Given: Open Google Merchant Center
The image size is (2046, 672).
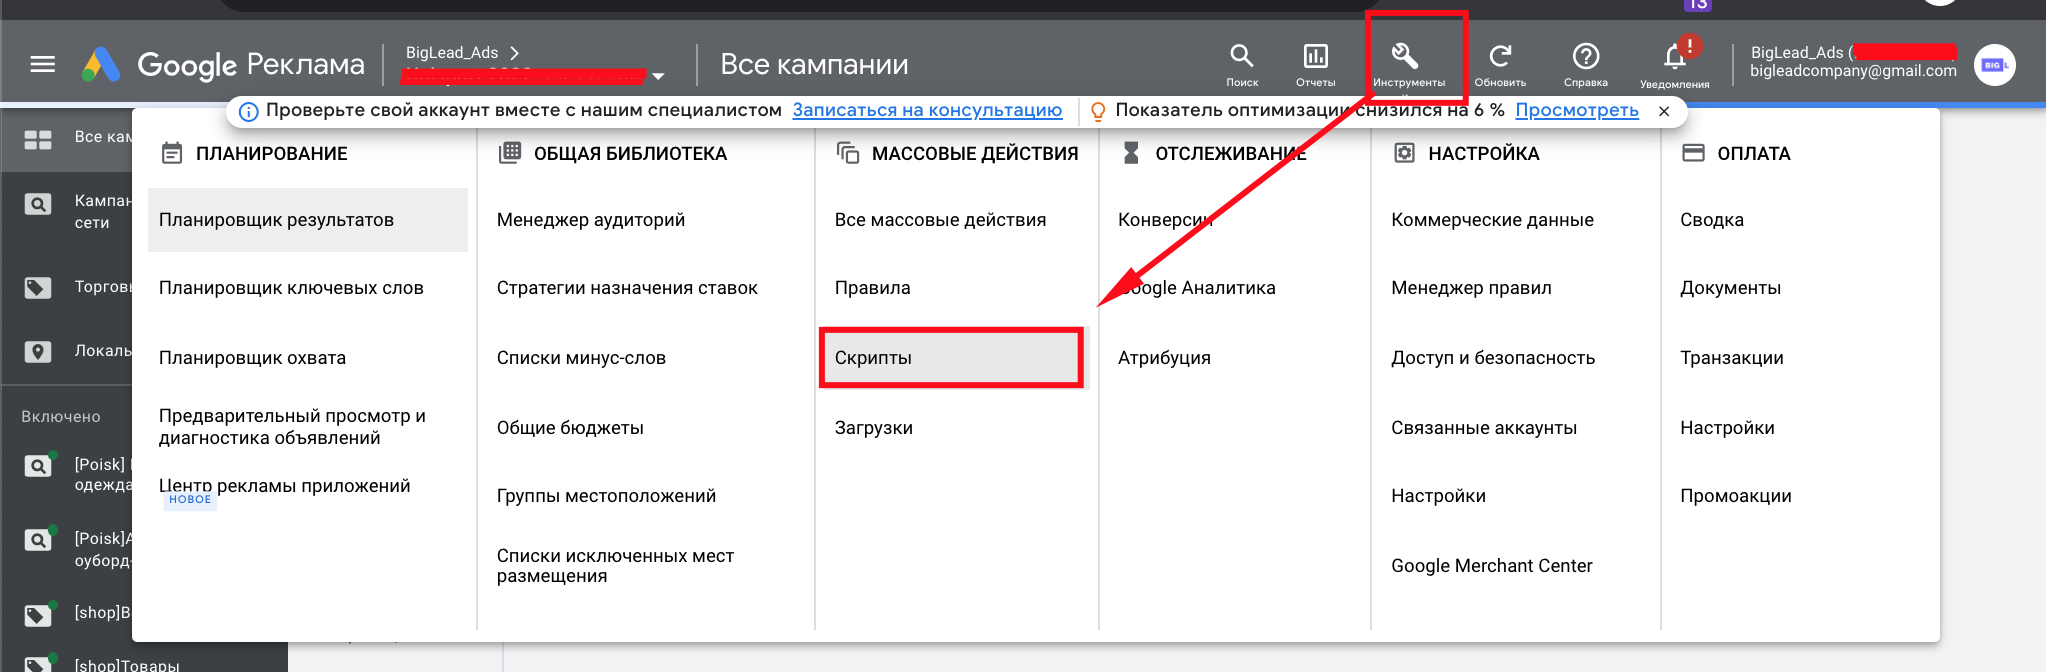Looking at the screenshot, I should click(x=1491, y=566).
